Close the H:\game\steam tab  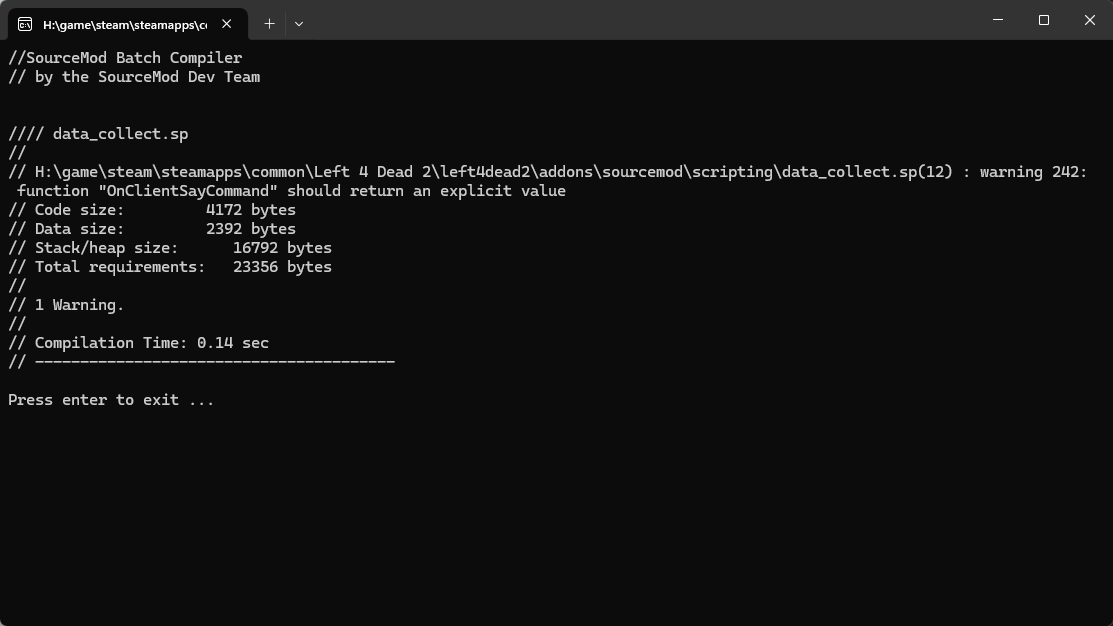pos(227,24)
